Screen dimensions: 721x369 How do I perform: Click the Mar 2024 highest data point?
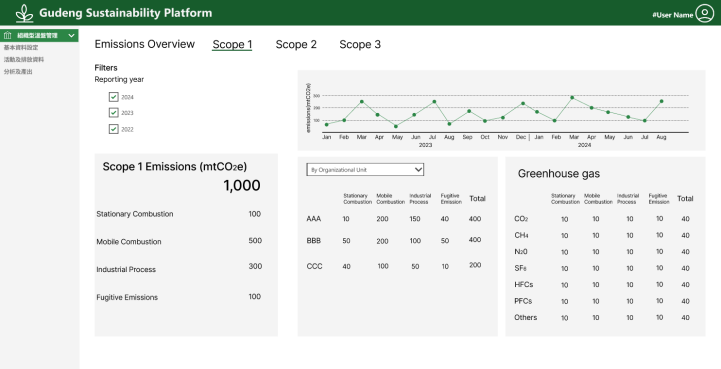572,98
